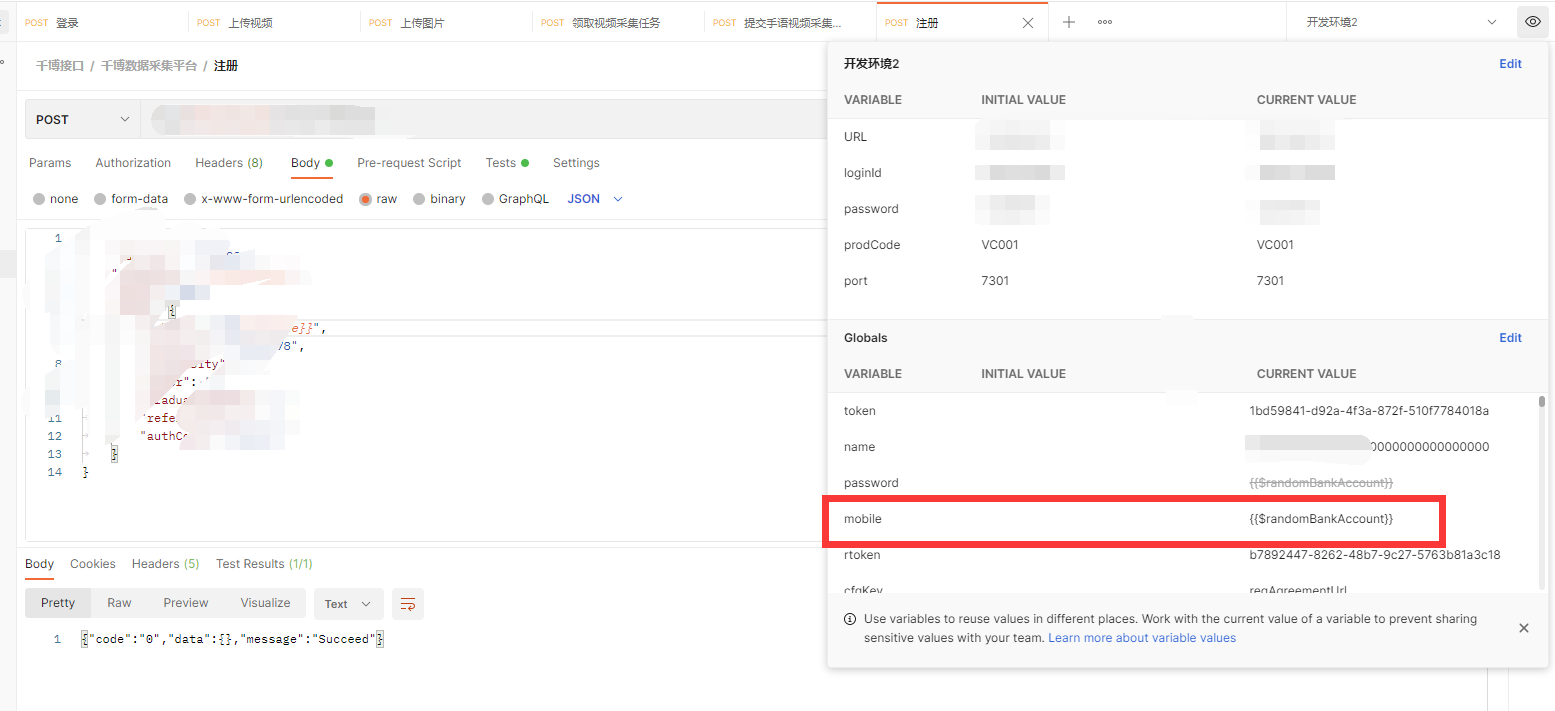Open the tab overflow ellipsis menu
The image size is (1555, 711).
tap(1104, 21)
